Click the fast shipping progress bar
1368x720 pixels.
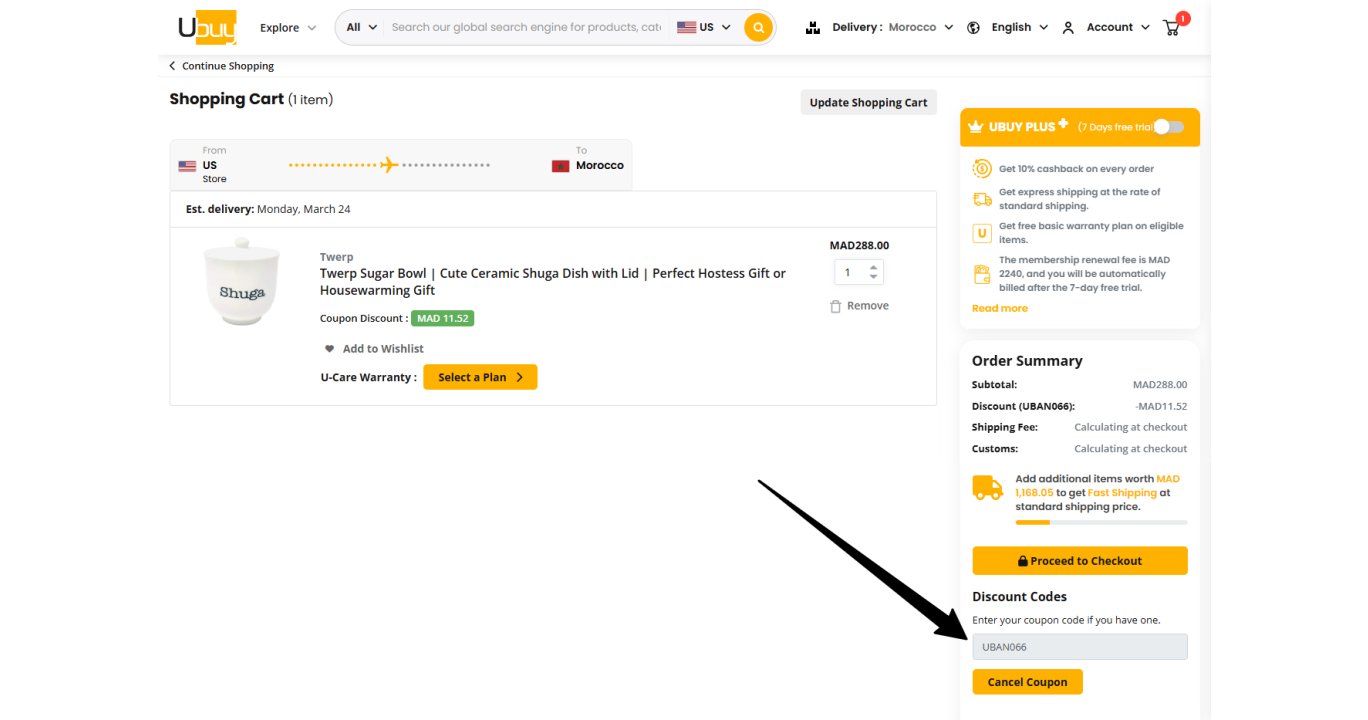pyautogui.click(x=1102, y=522)
